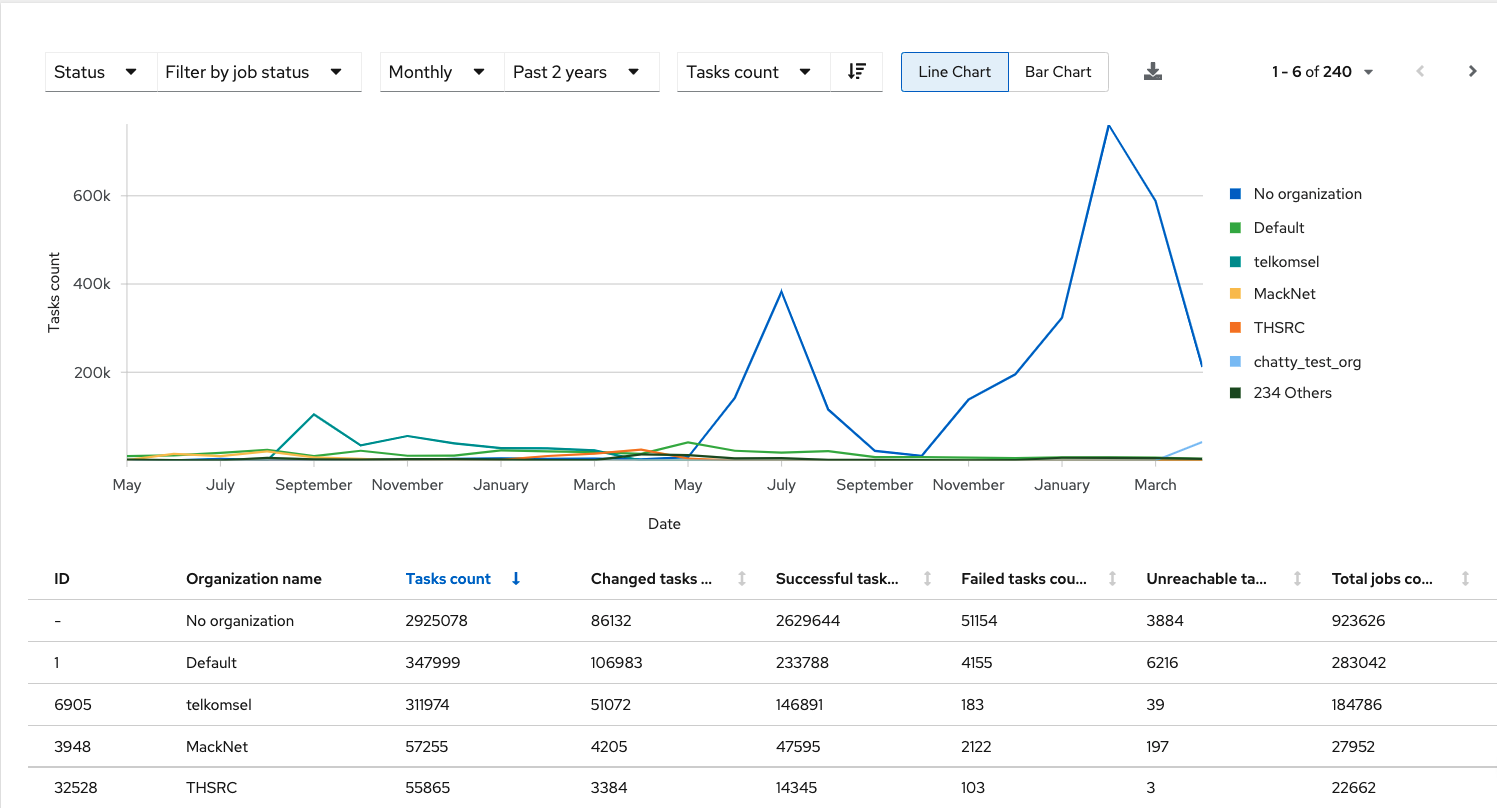This screenshot has height=808, width=1497.
Task: Click tasks count value 311974
Action: [x=428, y=705]
